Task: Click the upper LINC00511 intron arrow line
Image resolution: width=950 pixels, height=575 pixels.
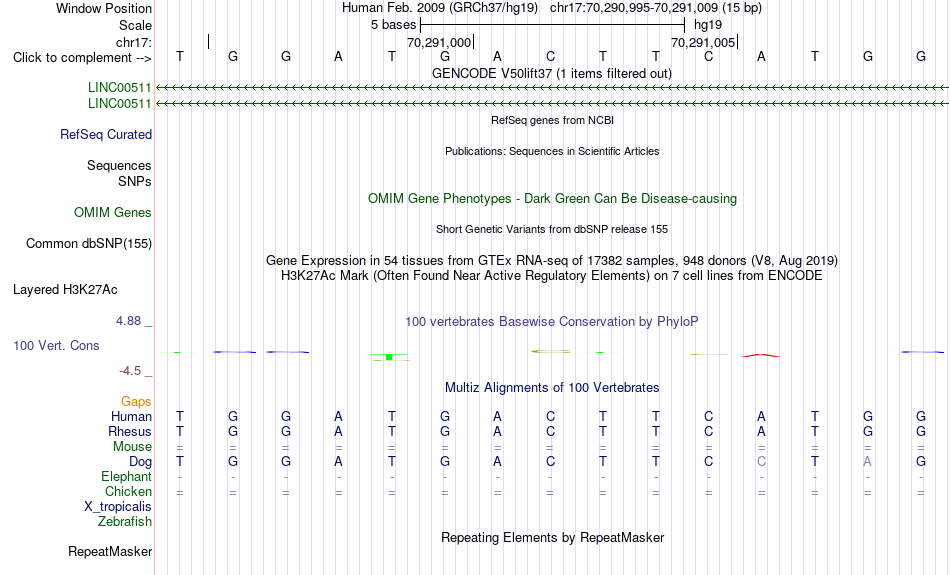Action: (552, 88)
